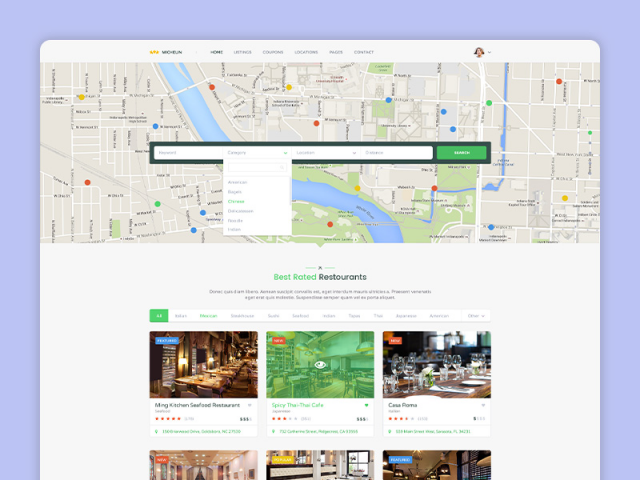640x480 pixels.
Task: Click the fork icon above Best Rated Restaurants
Action: coord(320,268)
